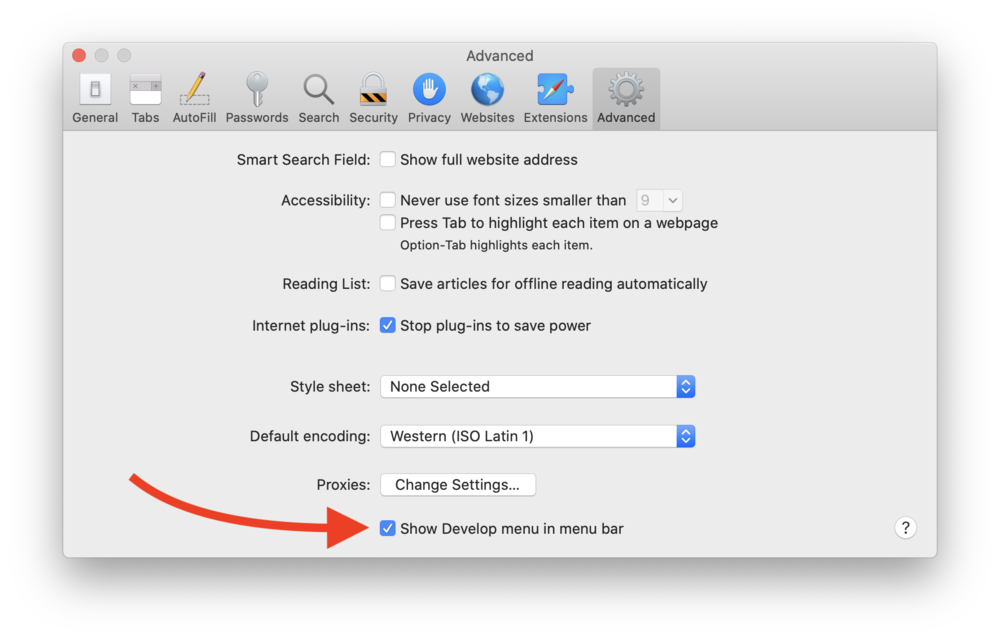Click the Reading List label

click(327, 284)
